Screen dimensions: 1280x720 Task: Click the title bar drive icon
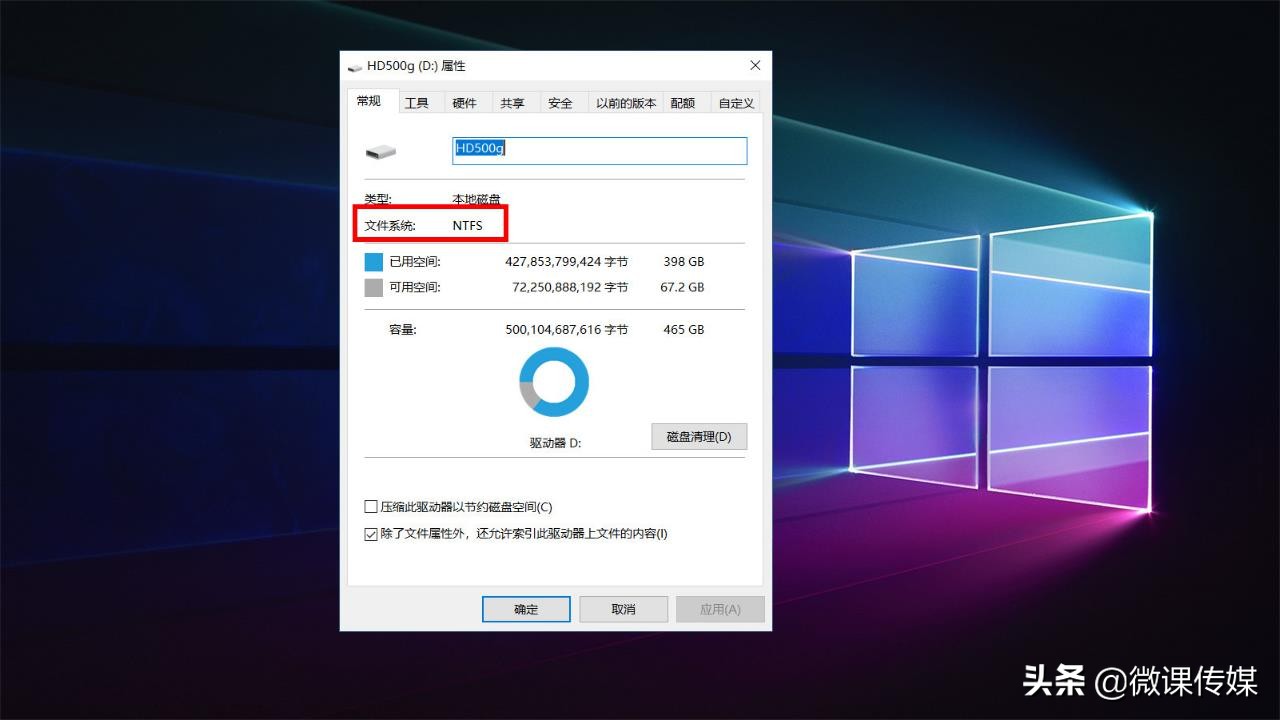coord(355,67)
